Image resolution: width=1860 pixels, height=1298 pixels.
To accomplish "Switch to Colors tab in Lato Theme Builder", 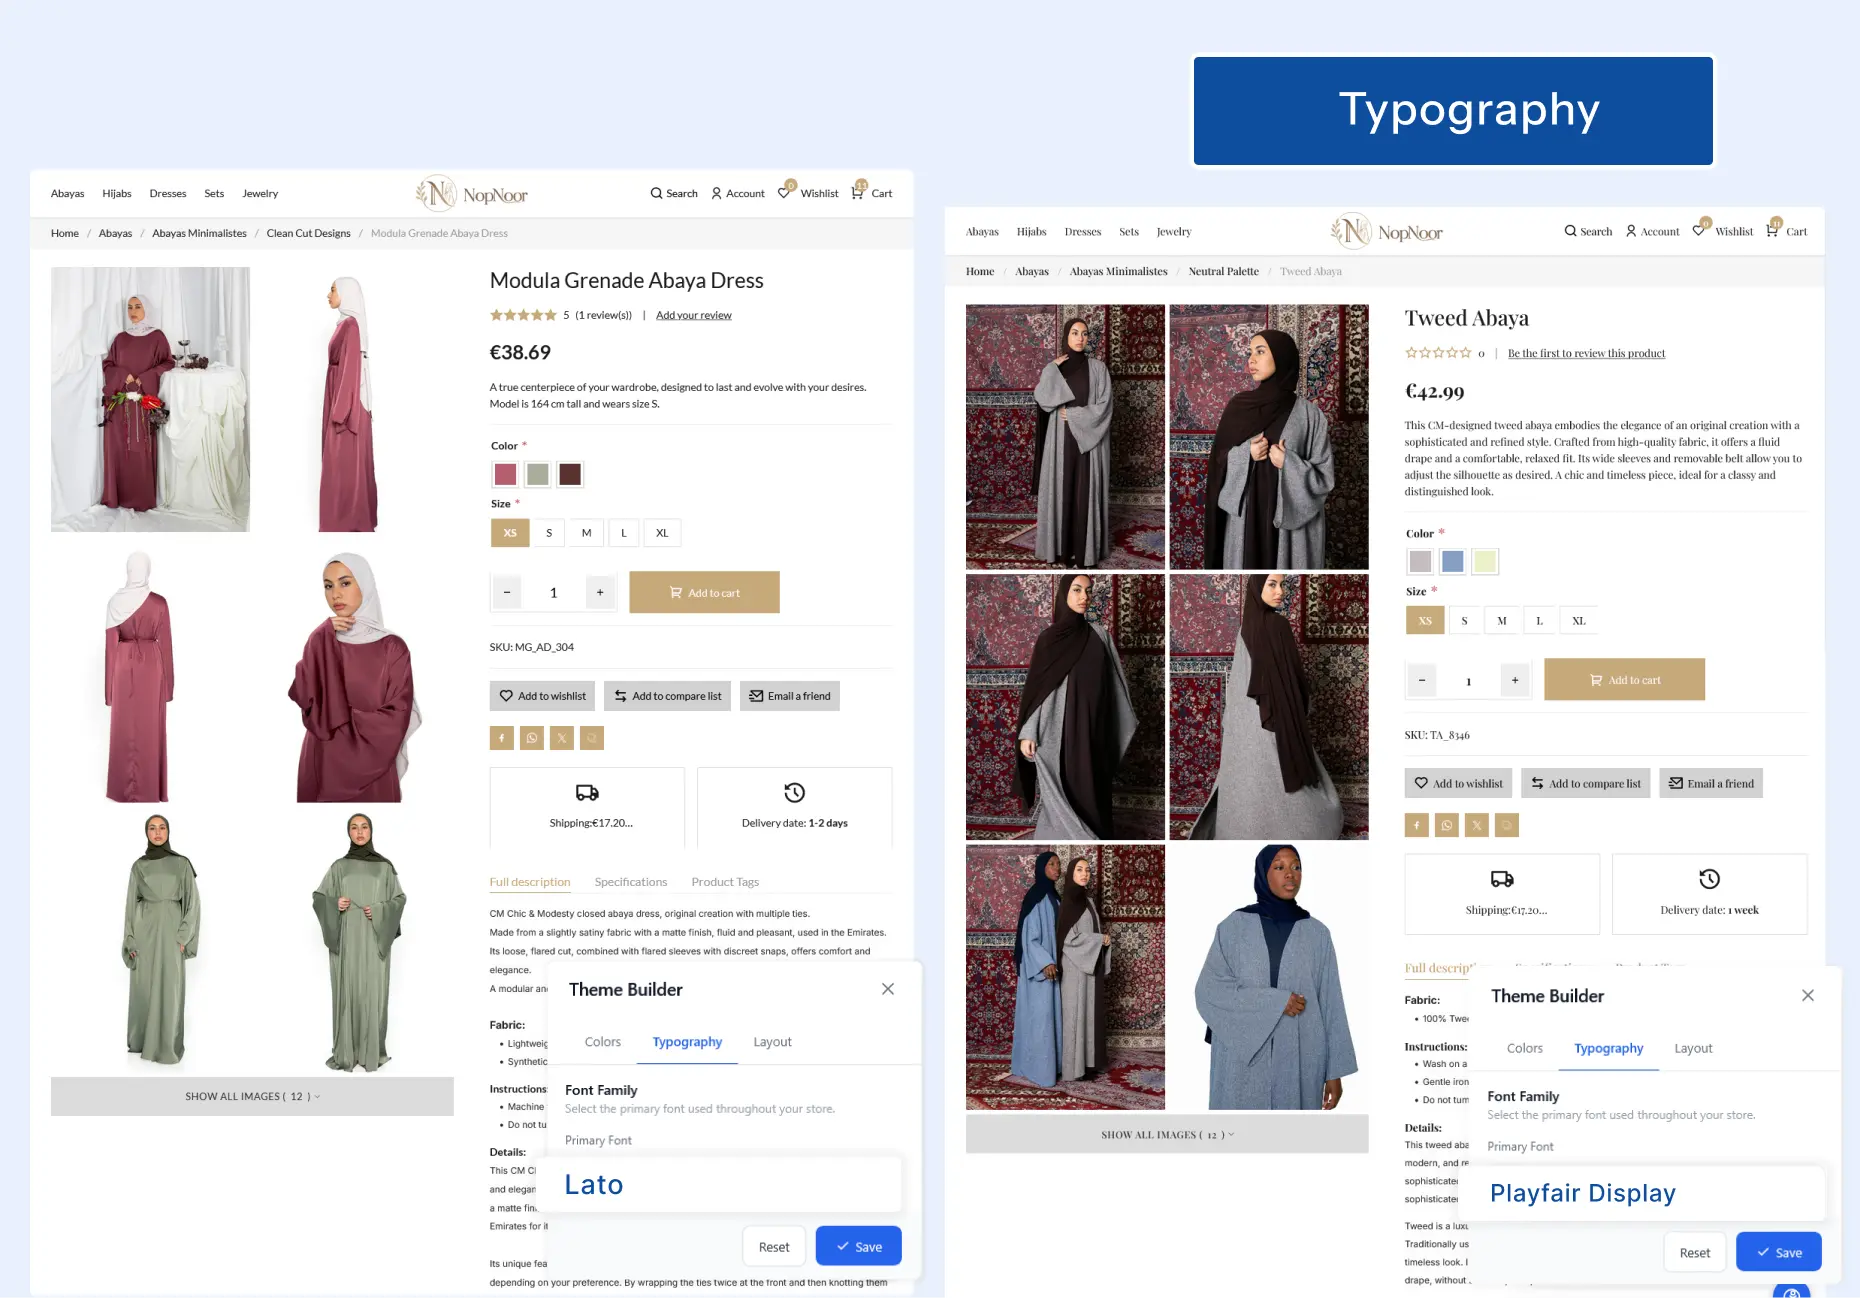I will point(603,1042).
